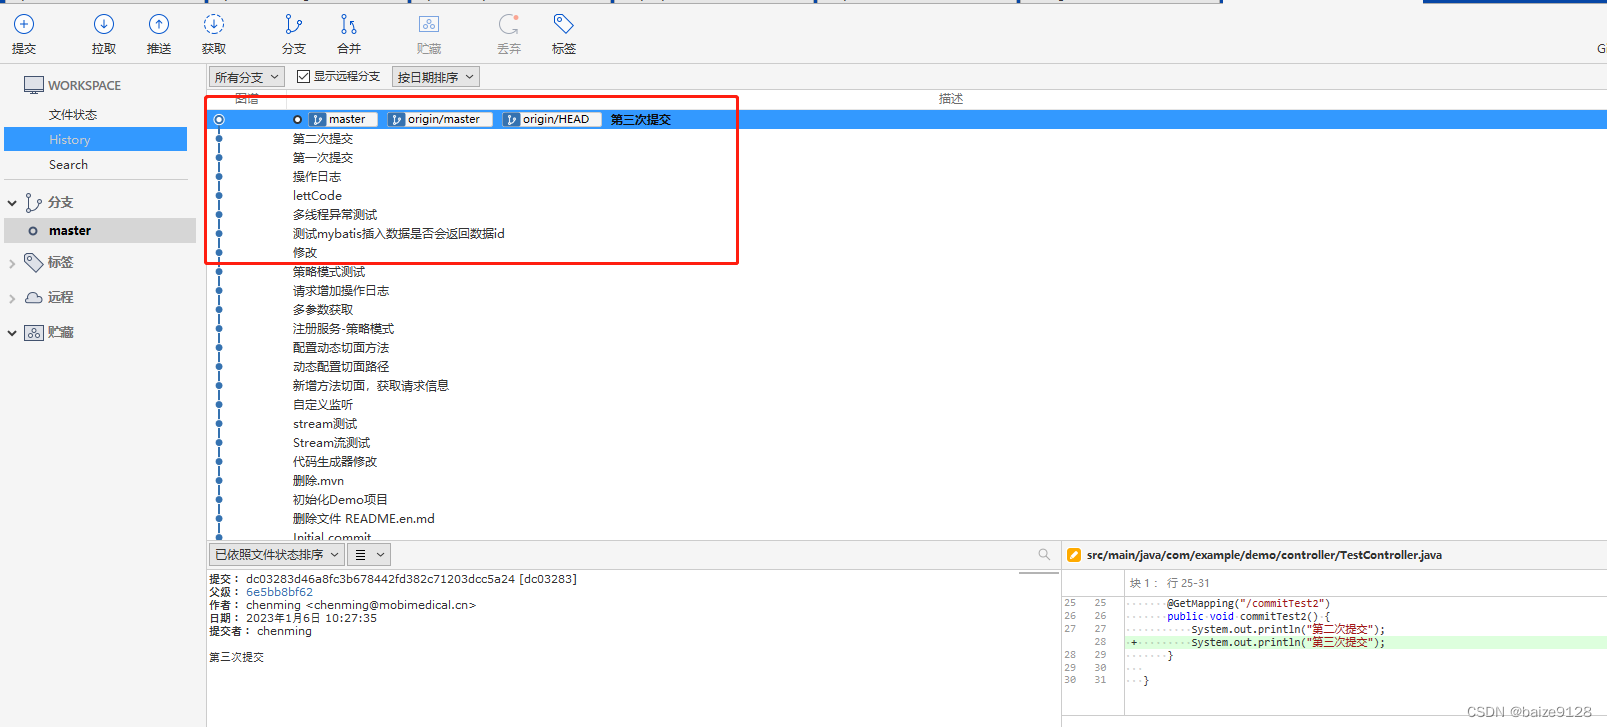Click the added line marked with plus in diff
The width and height of the screenshot is (1607, 727).
(x=1365, y=643)
